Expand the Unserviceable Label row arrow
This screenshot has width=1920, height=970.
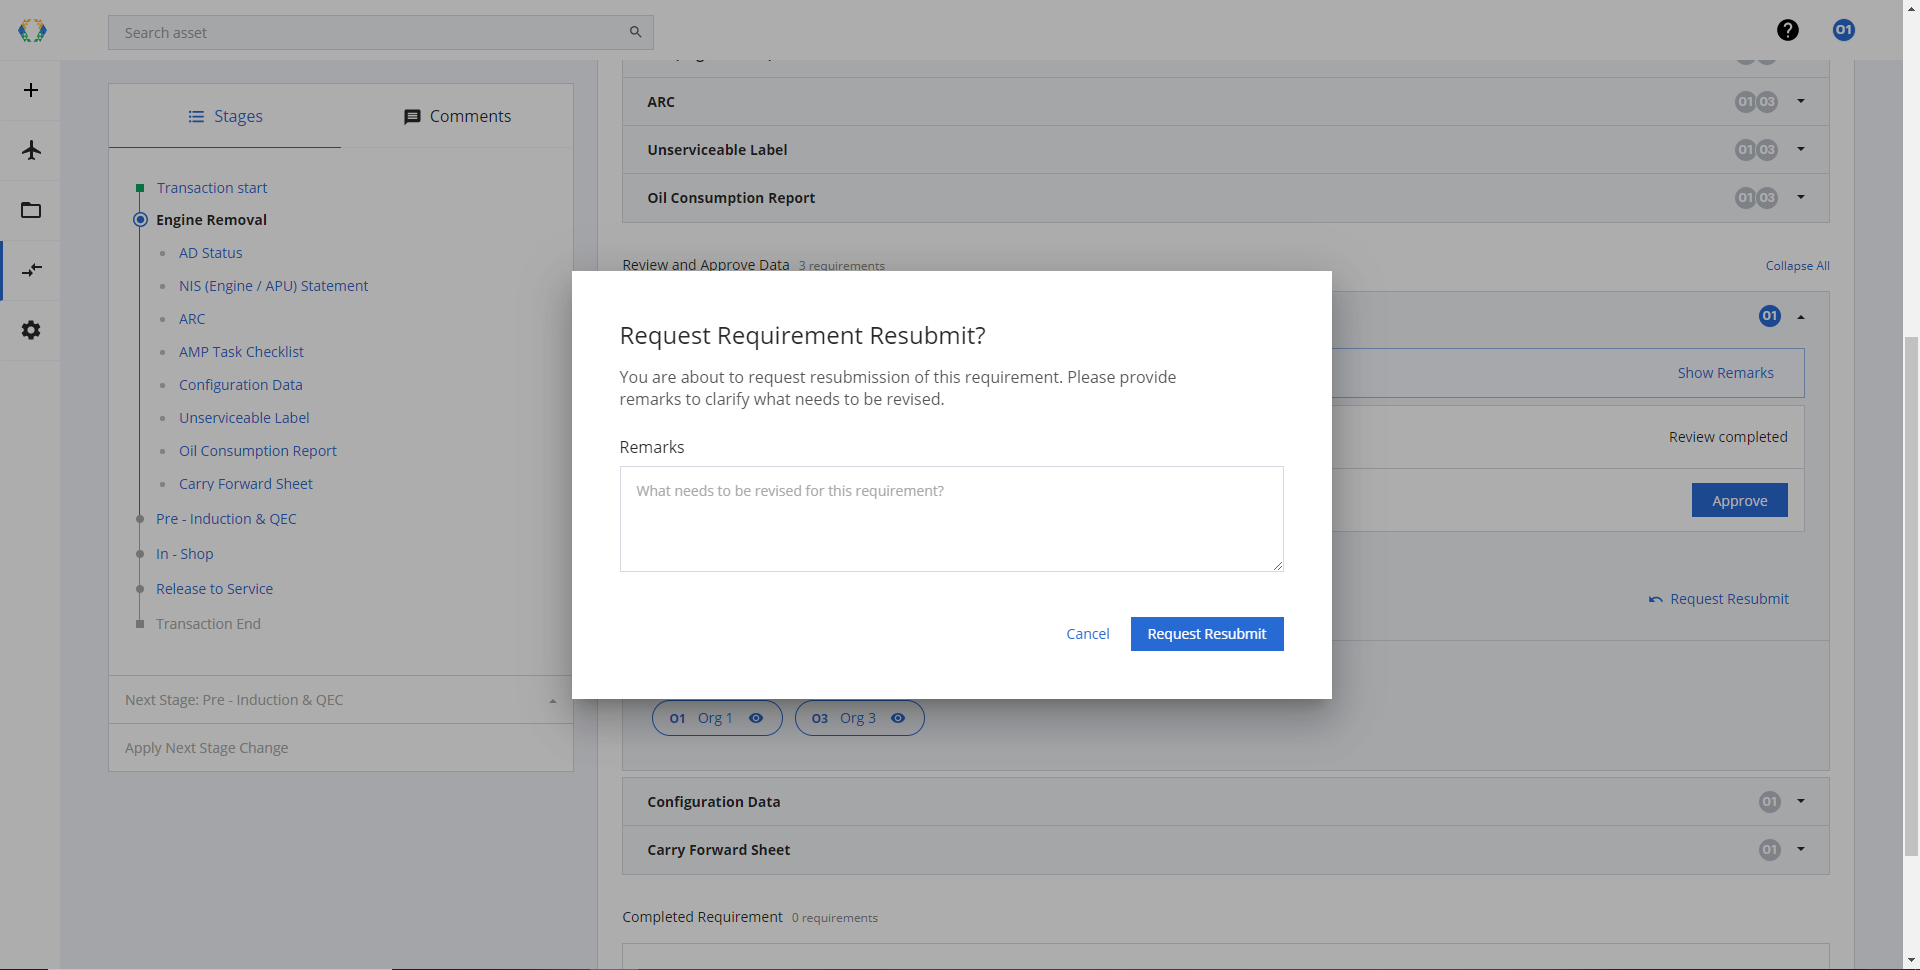(1801, 149)
